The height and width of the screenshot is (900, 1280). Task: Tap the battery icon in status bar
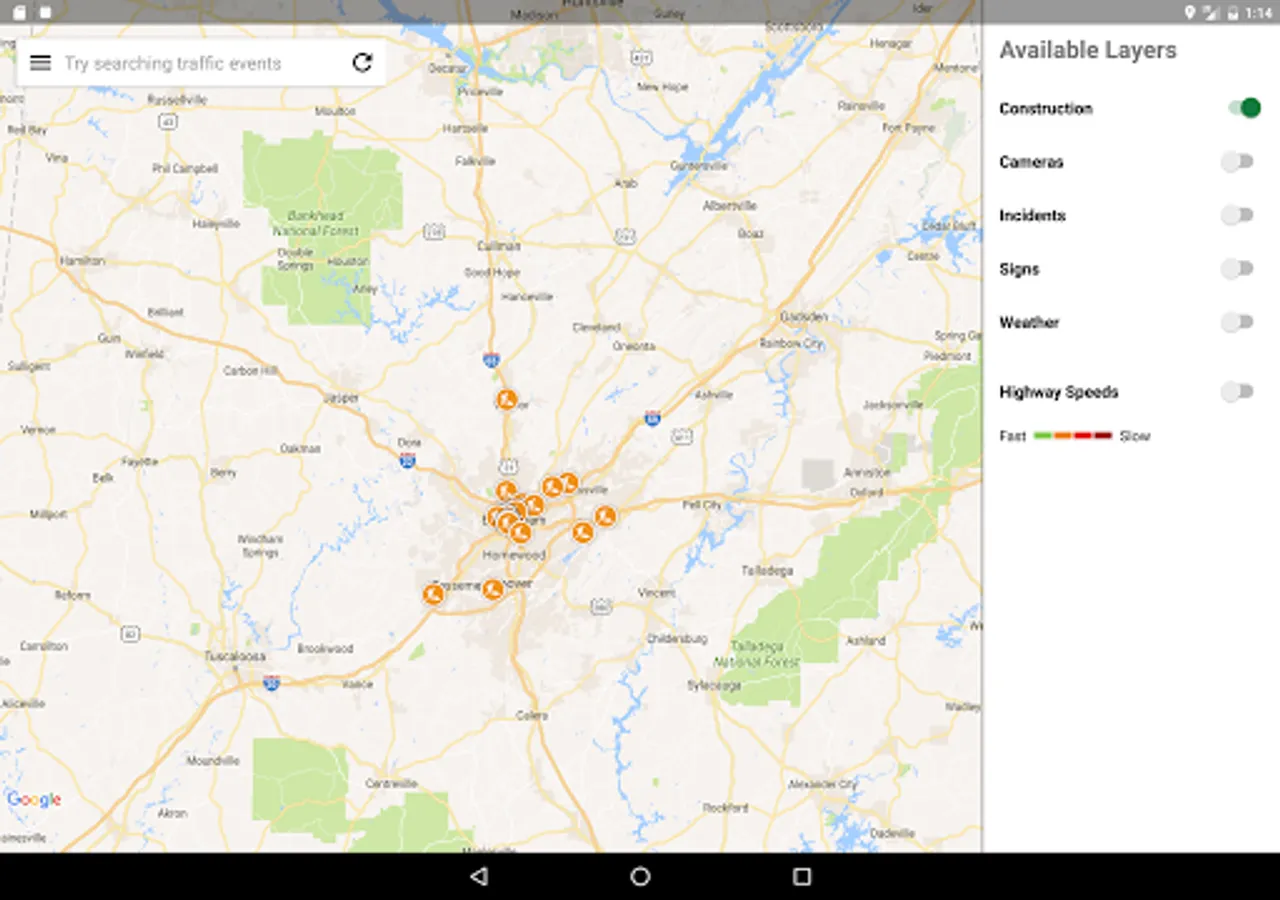pyautogui.click(x=1233, y=12)
